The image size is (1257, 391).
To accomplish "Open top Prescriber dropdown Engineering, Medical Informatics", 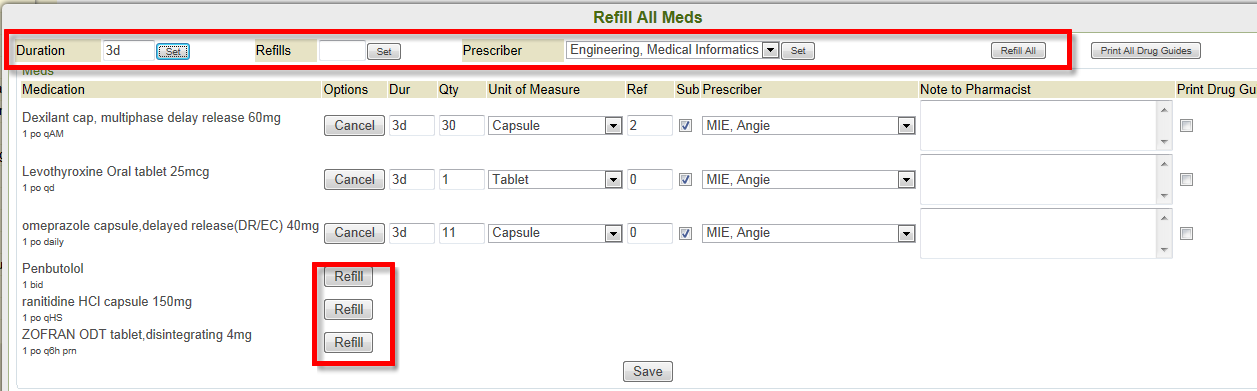I will tap(672, 49).
